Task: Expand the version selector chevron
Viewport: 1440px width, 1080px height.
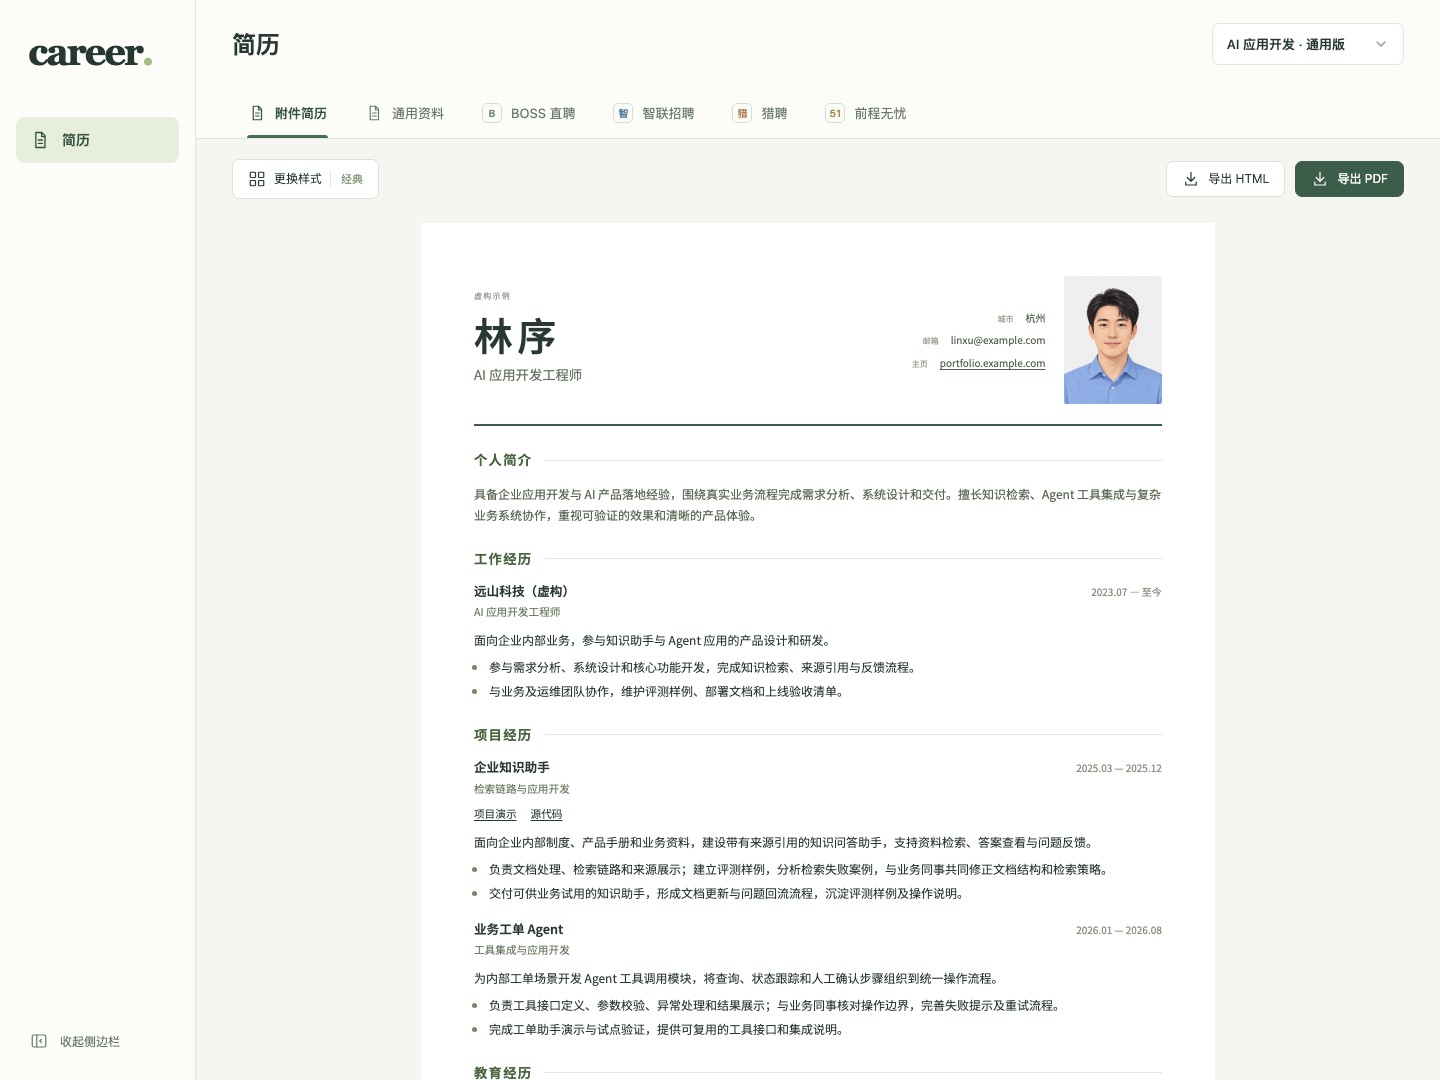Action: pyautogui.click(x=1381, y=44)
